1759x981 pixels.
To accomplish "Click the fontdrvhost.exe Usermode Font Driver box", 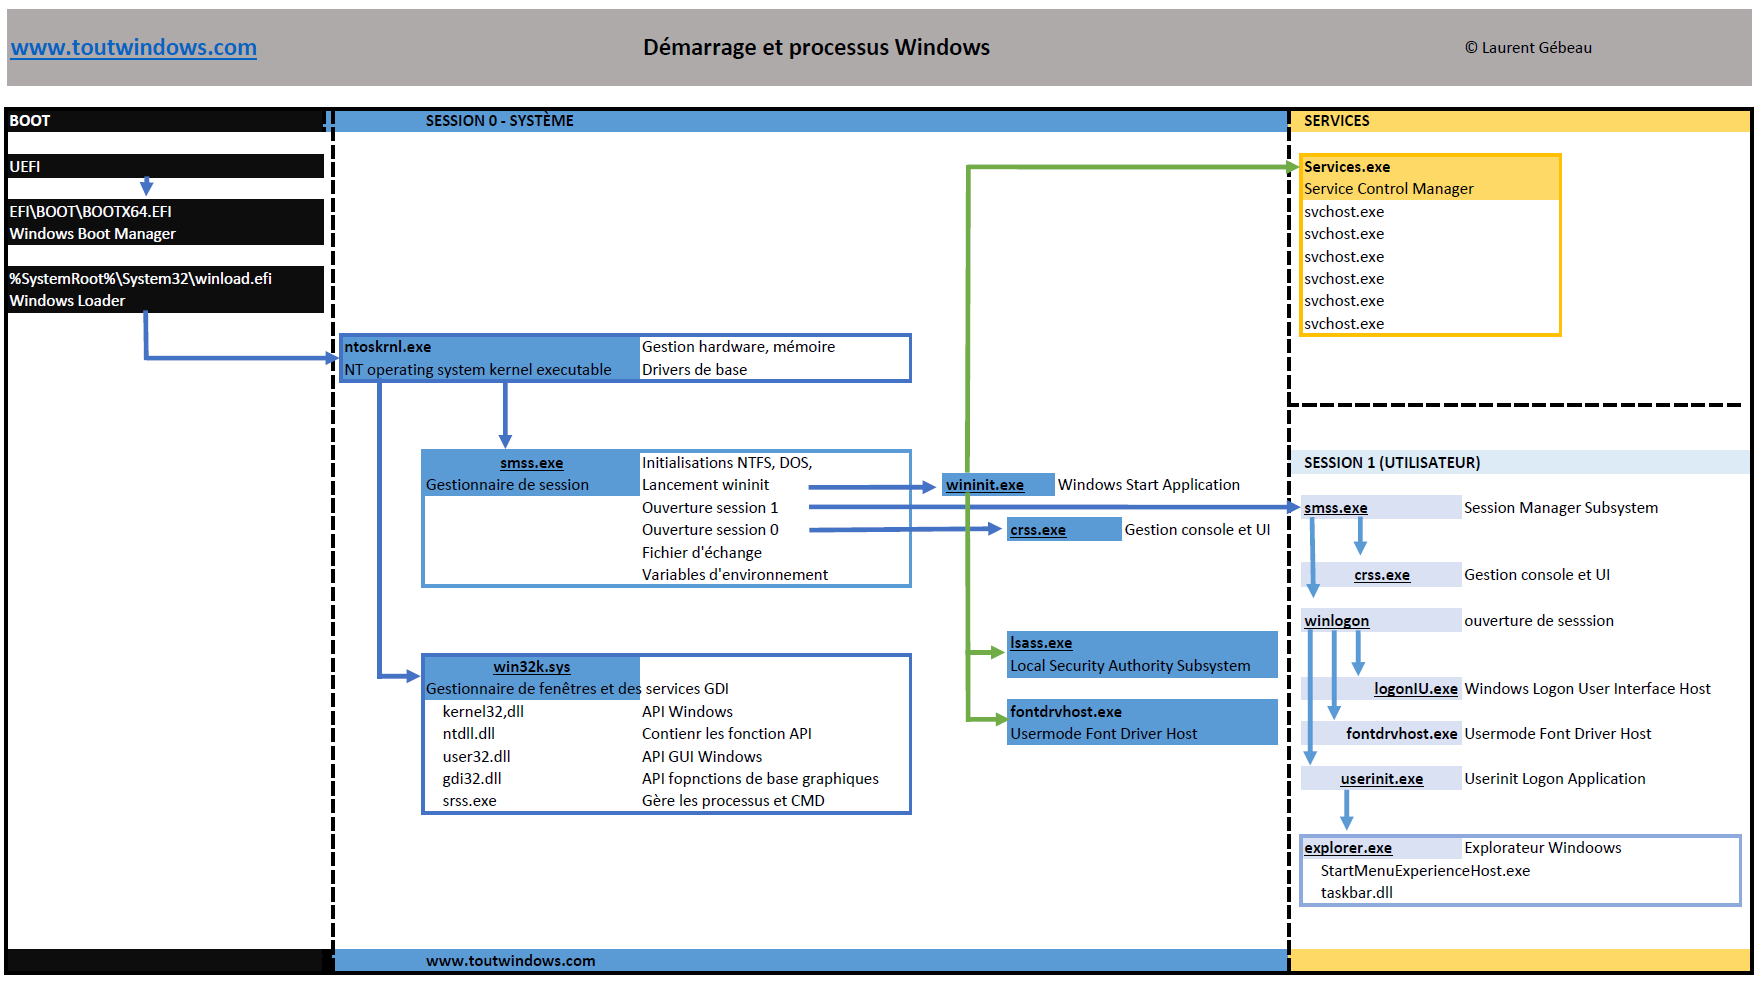I will pyautogui.click(x=1141, y=722).
